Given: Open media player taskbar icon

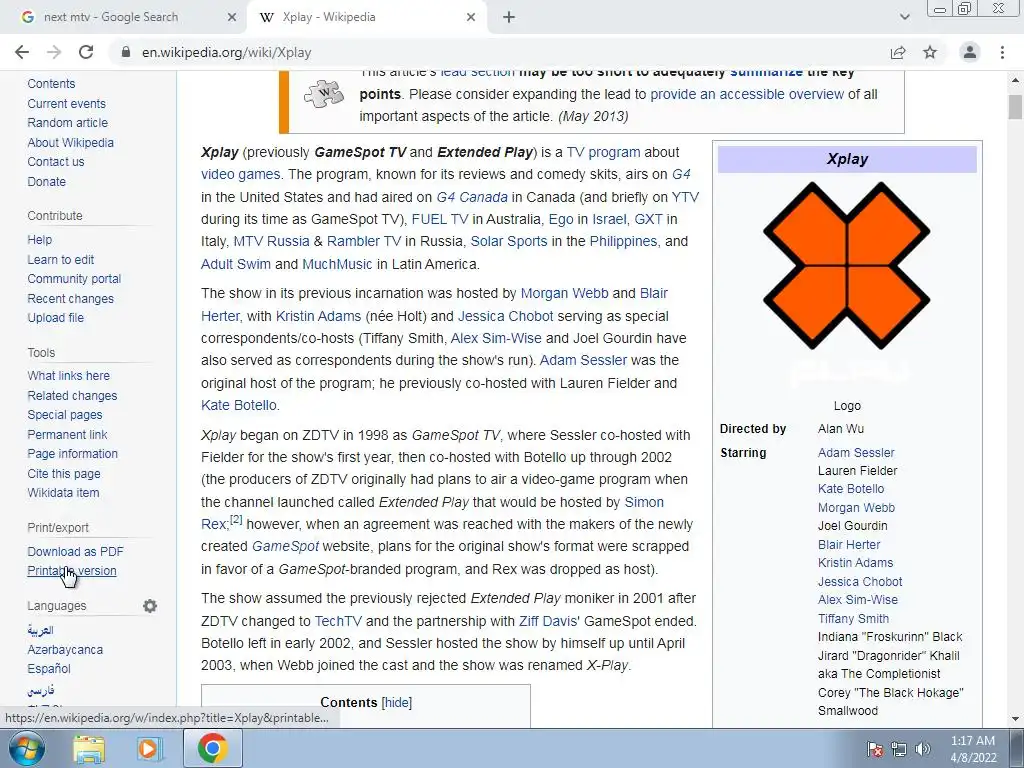Looking at the screenshot, I should (148, 749).
